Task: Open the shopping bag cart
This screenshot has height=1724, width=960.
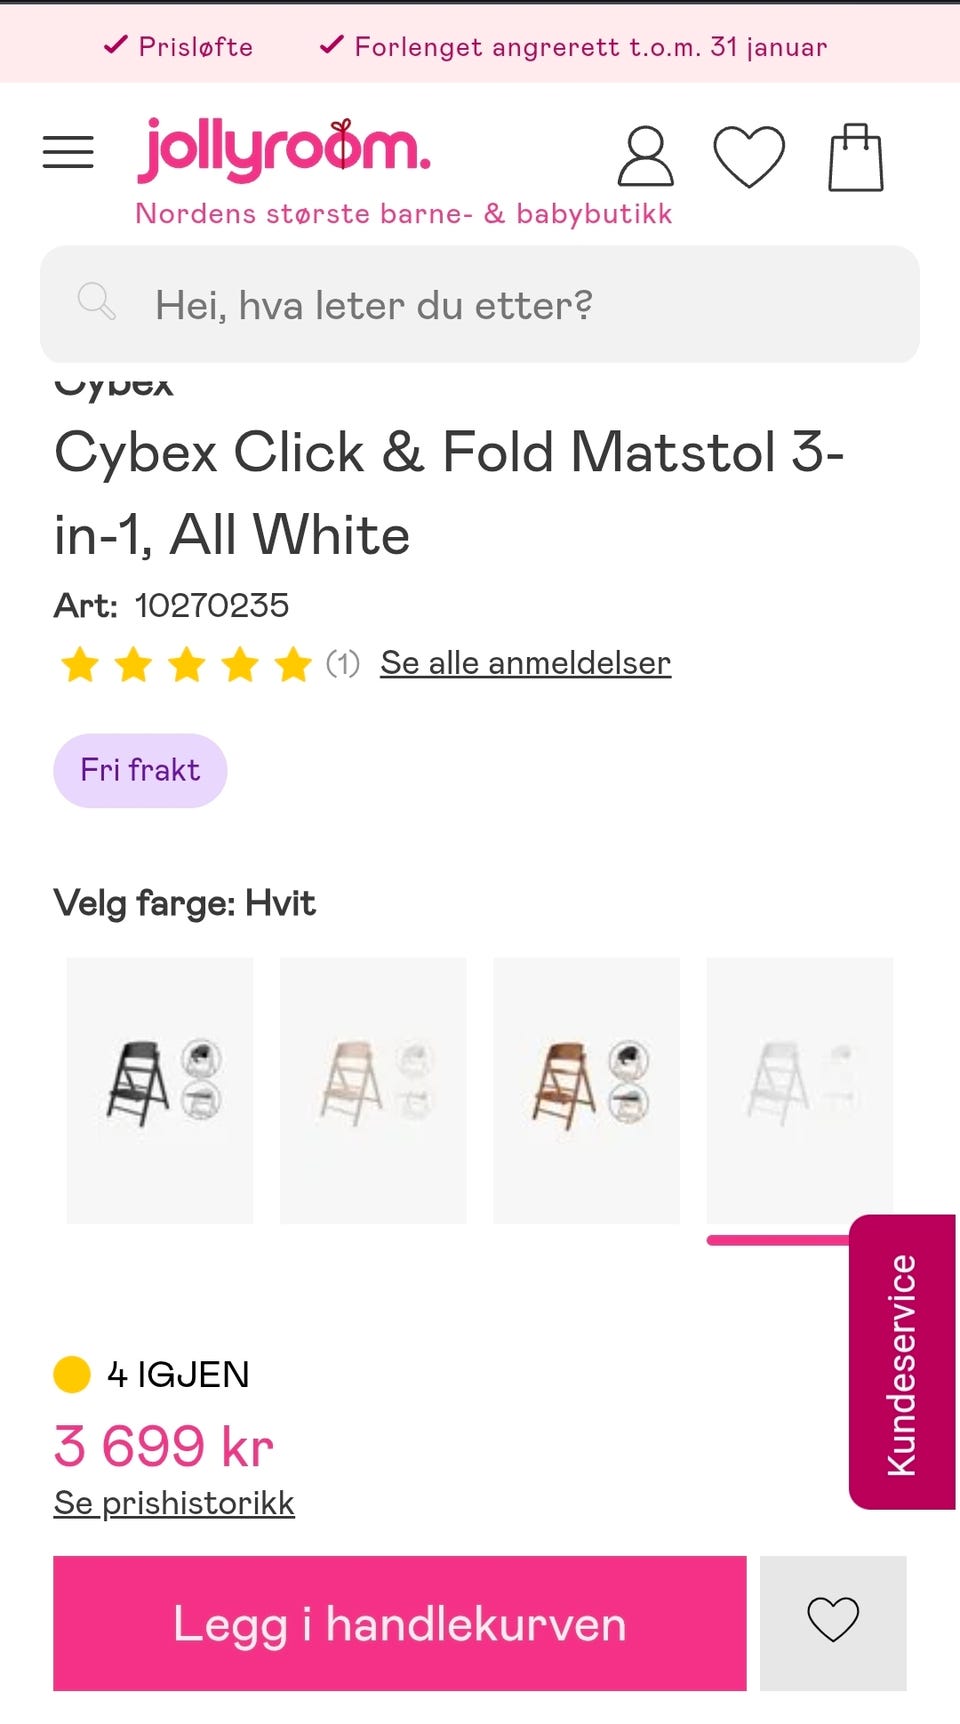Action: coord(856,157)
